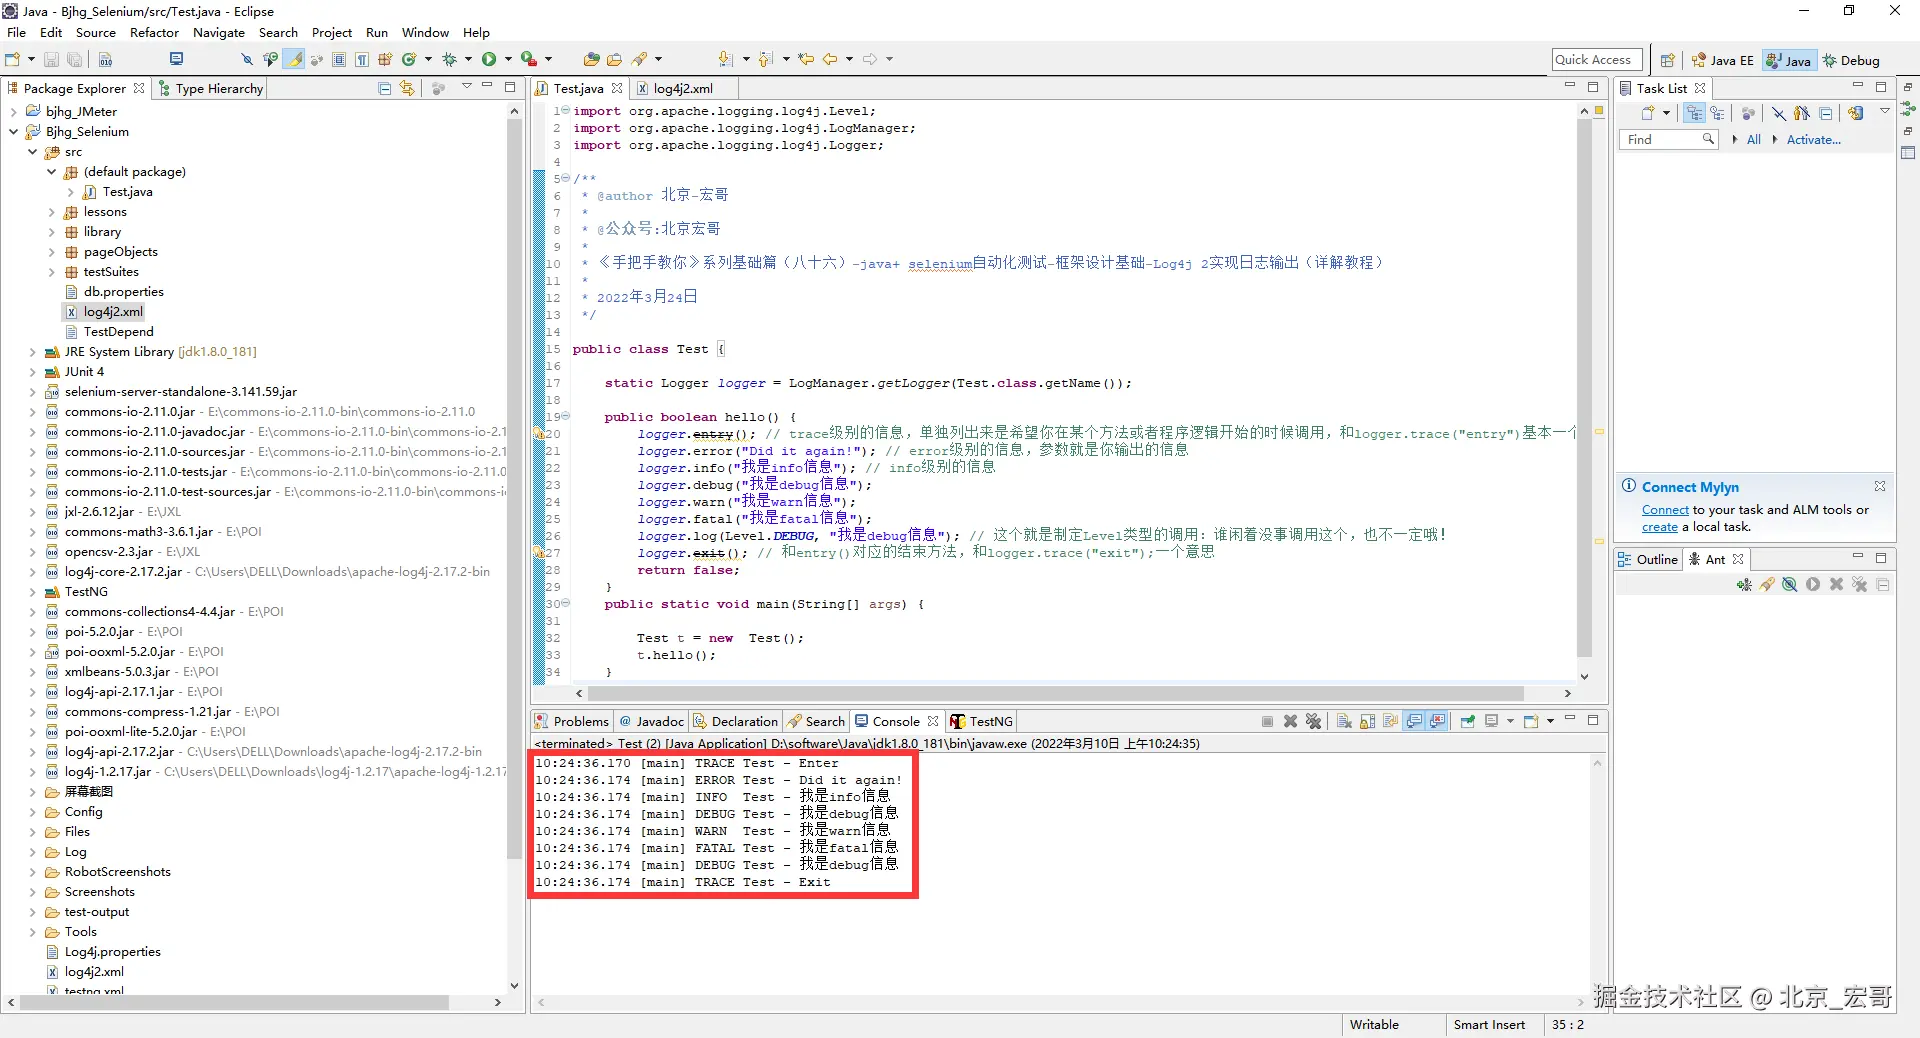This screenshot has width=1920, height=1038.
Task: Click the Open Perspective icon
Action: pos(1667,60)
